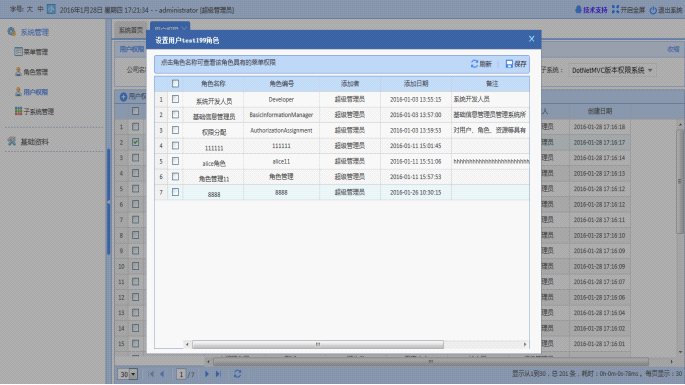The height and width of the screenshot is (385, 685).
Task: Click the refresh icon in dialog toolbar
Action: (x=474, y=64)
